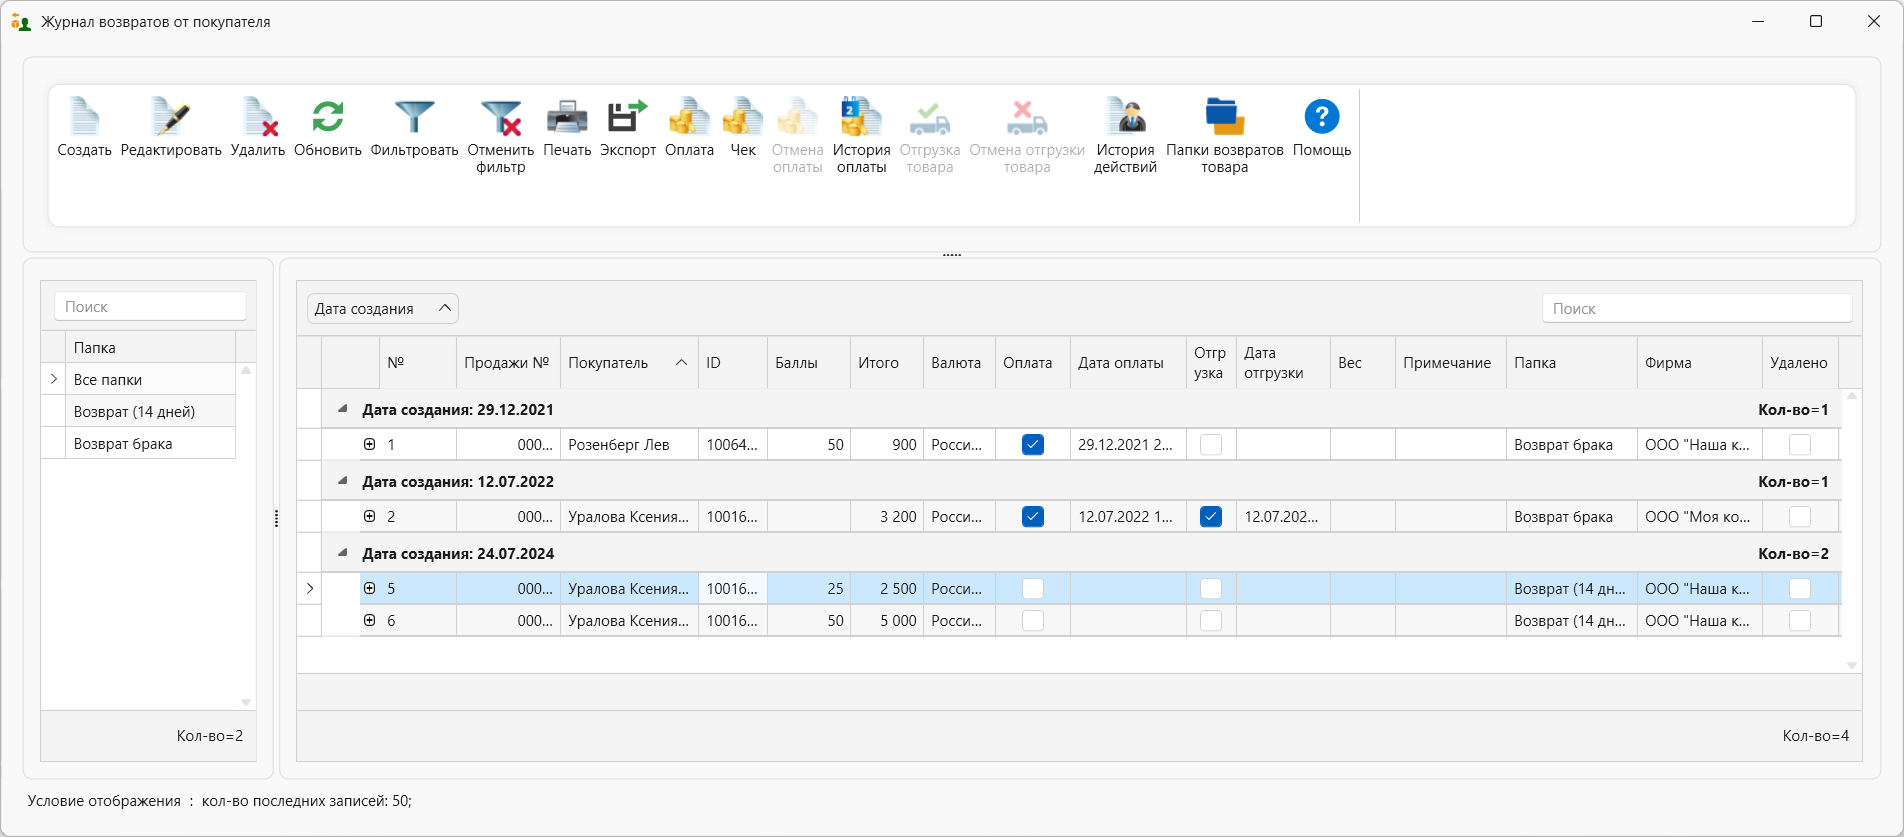Sort by Покупатель column header
Image resolution: width=1904 pixels, height=837 pixels.
[x=629, y=363]
